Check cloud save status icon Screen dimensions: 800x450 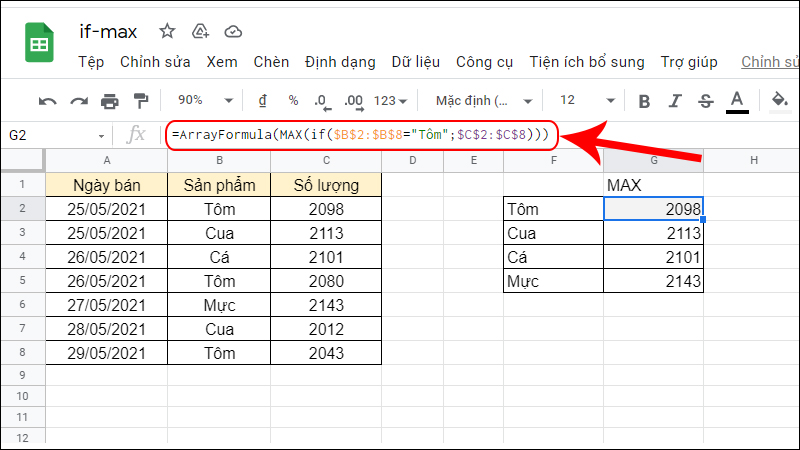233,30
